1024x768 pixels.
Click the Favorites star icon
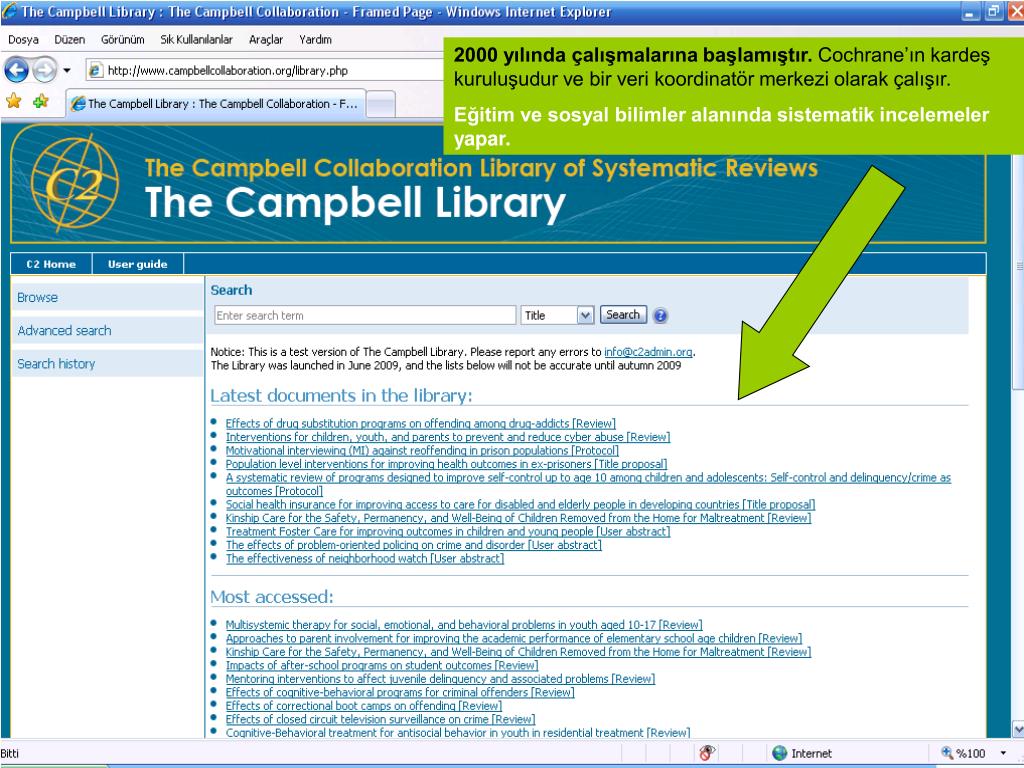14,101
